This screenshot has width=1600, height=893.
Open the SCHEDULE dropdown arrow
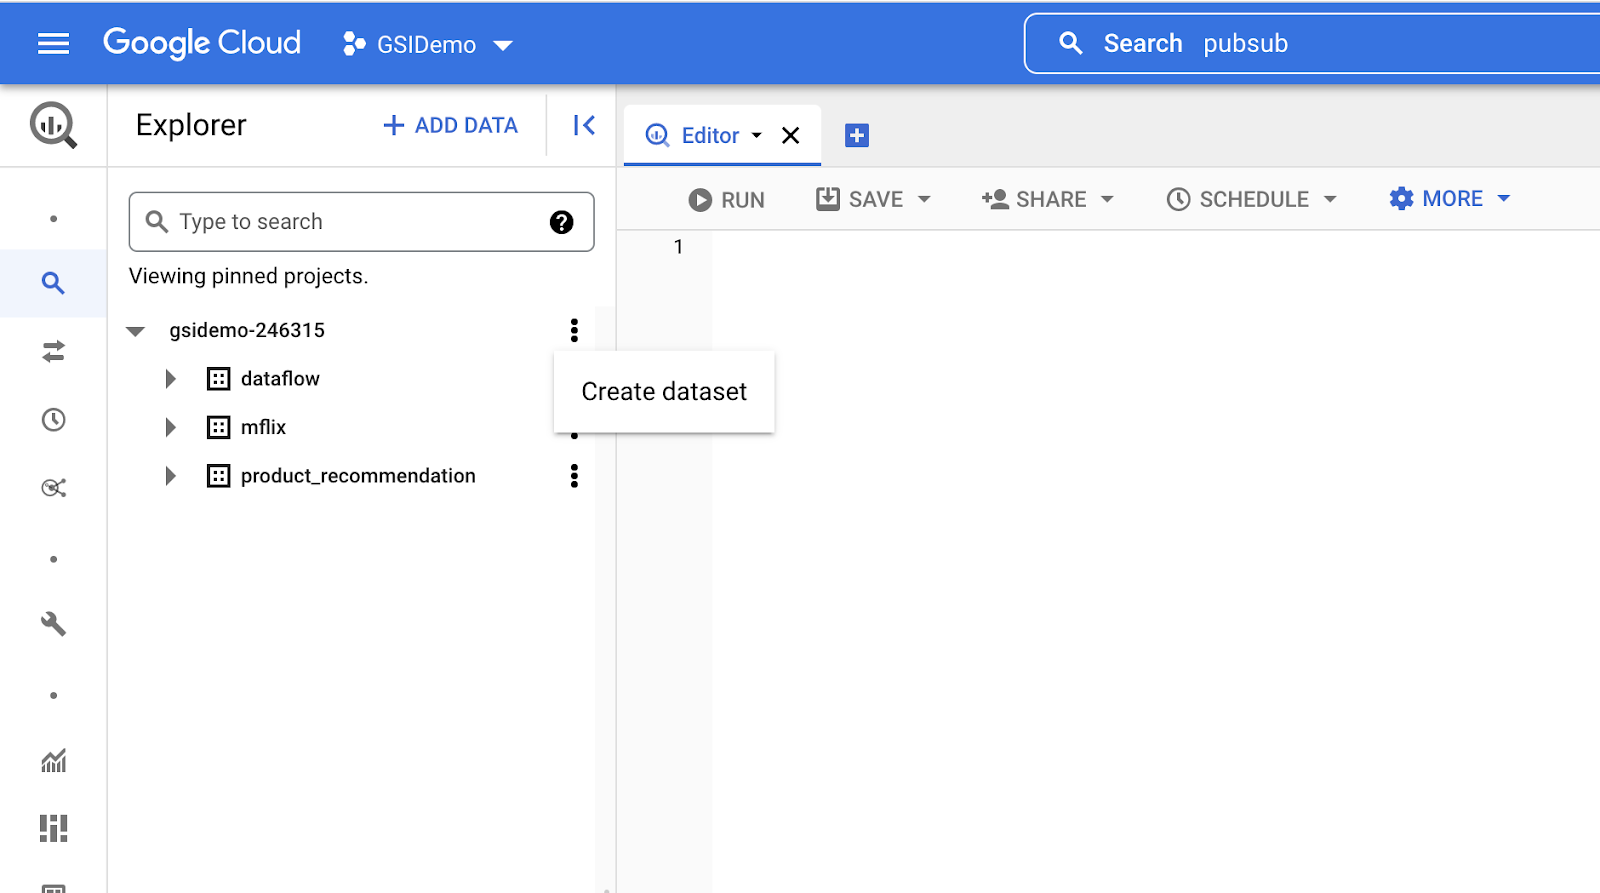point(1330,199)
